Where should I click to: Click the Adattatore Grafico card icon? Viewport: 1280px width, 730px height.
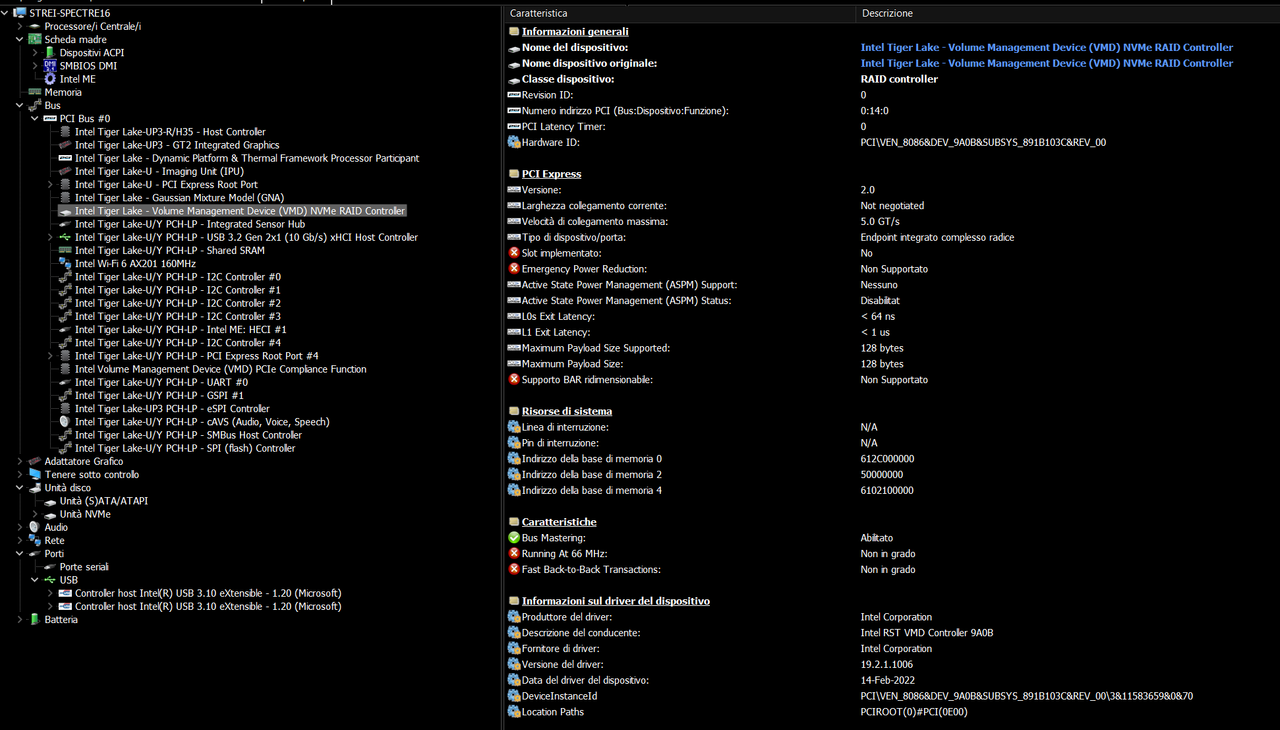pyautogui.click(x=35, y=461)
